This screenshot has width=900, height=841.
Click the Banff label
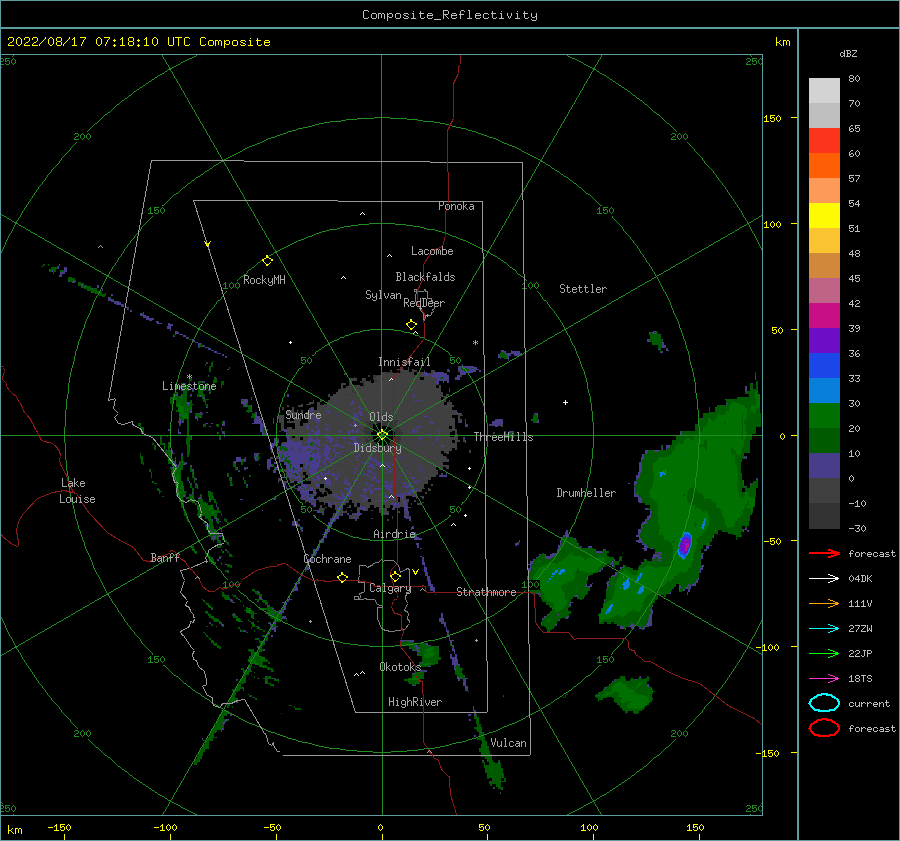(165, 557)
